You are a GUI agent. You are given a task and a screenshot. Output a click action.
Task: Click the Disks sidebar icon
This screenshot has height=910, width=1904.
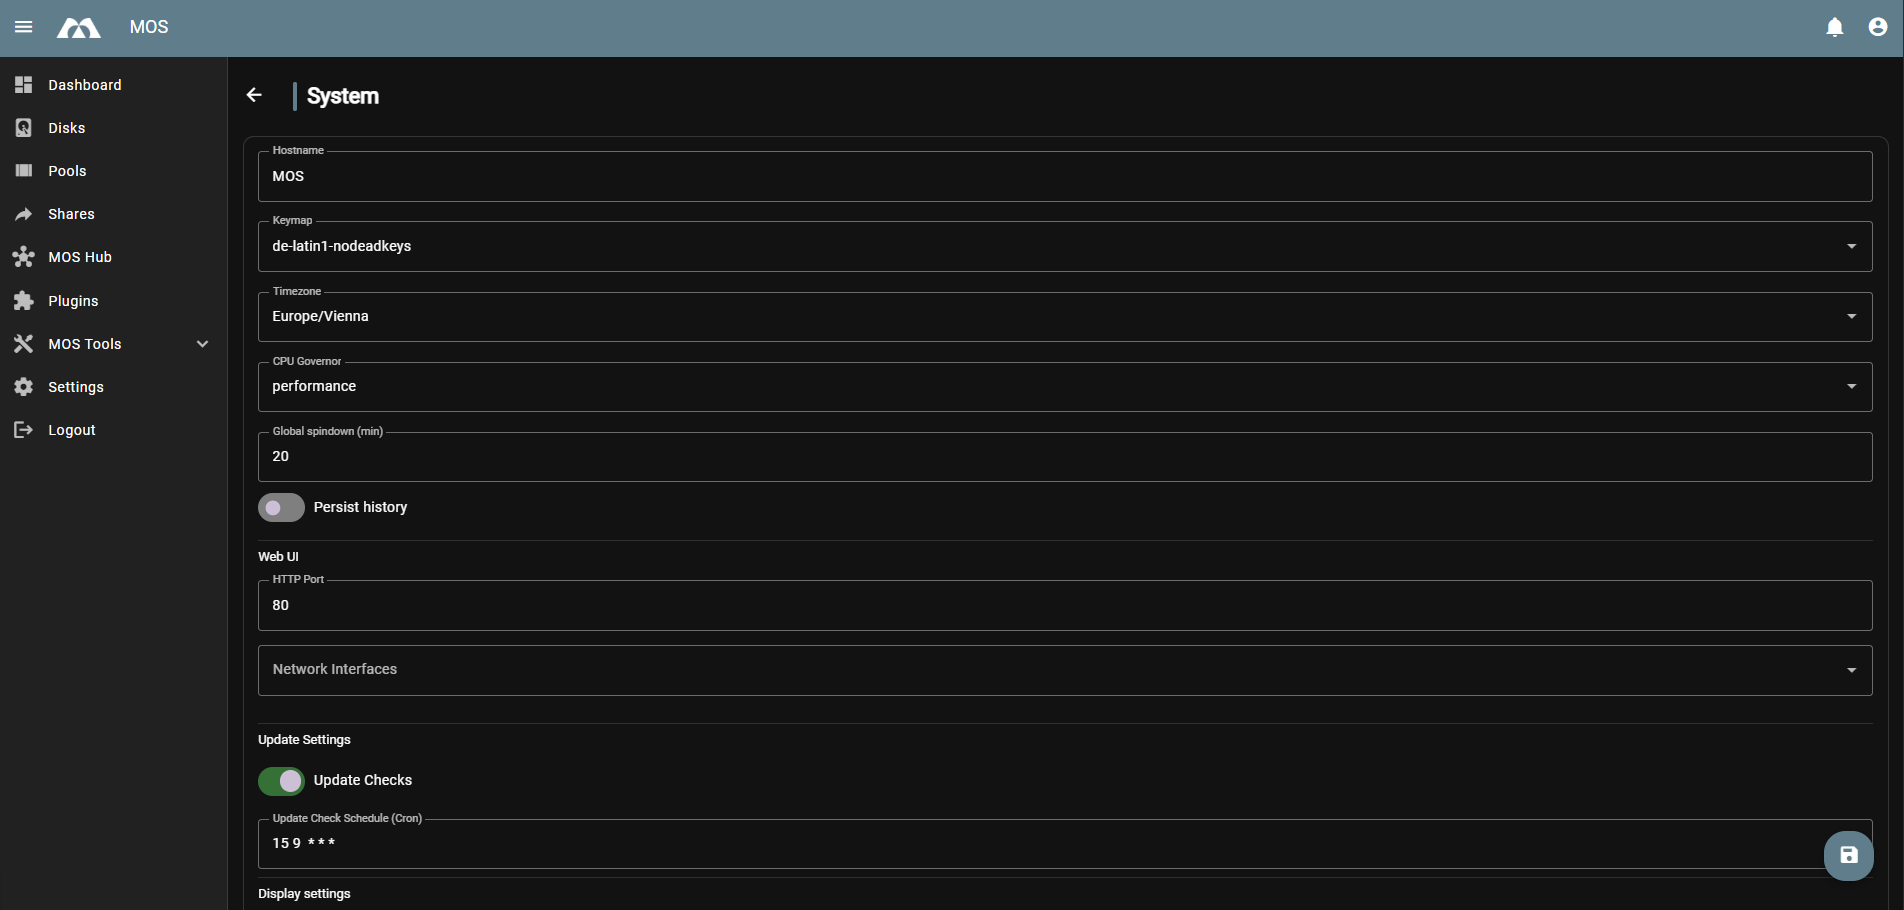click(x=24, y=128)
